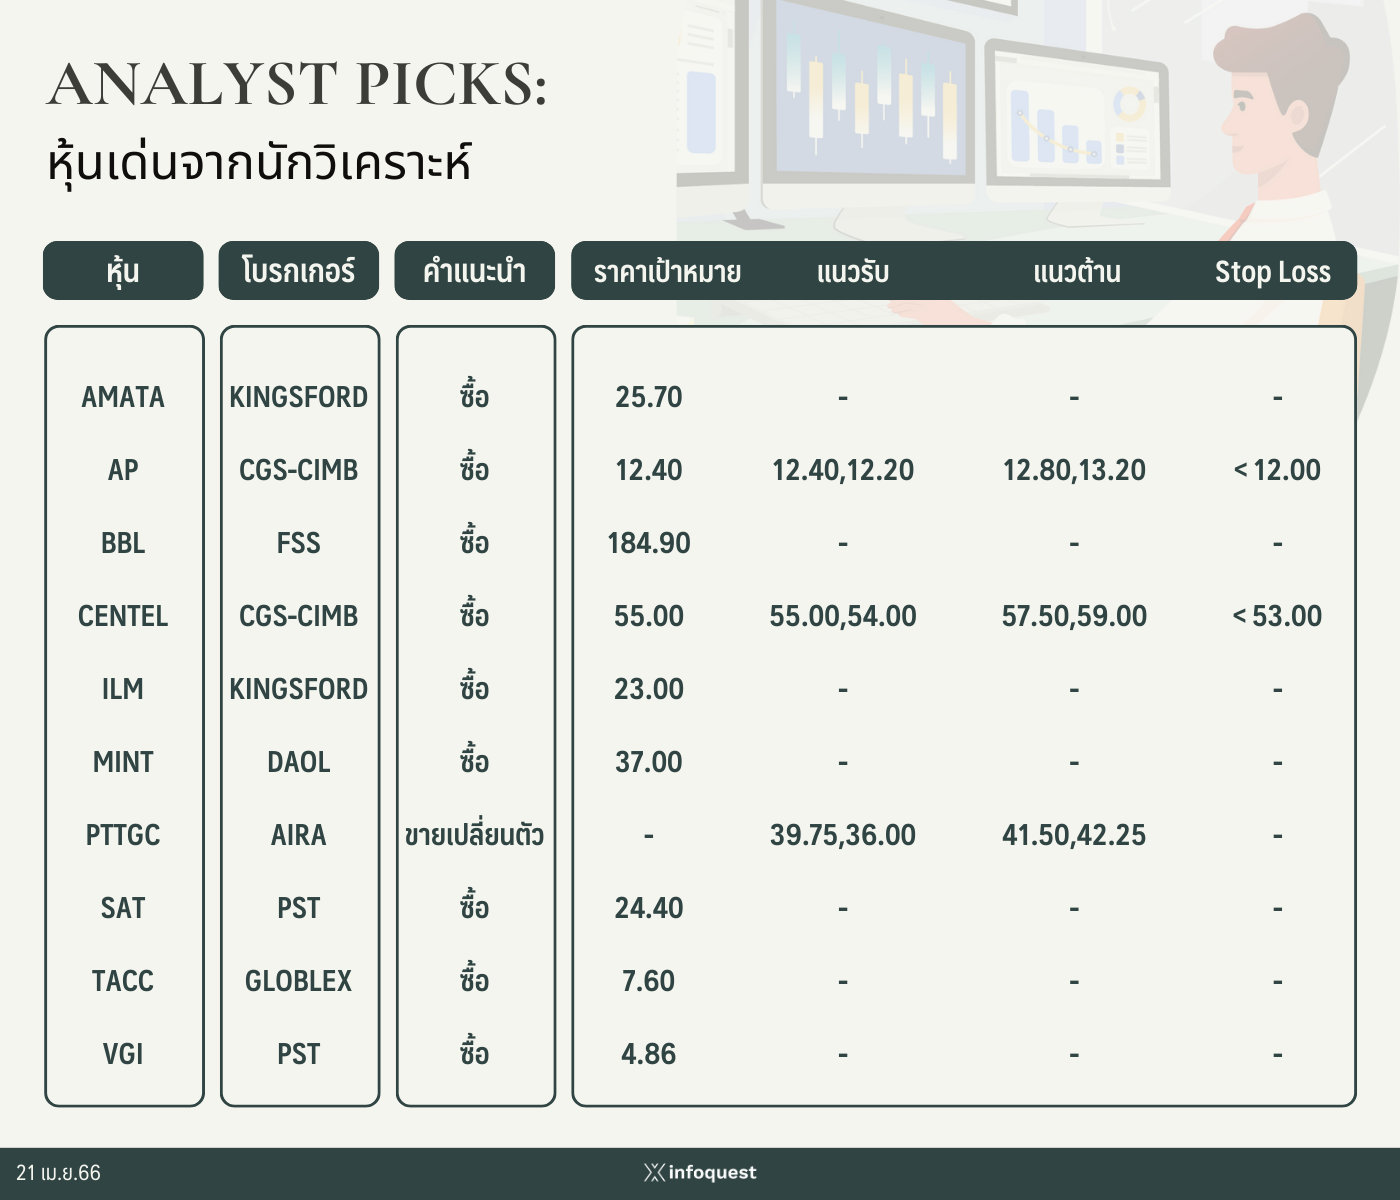Click the หุ้น column header
Screen dimensions: 1400x1200
123,270
